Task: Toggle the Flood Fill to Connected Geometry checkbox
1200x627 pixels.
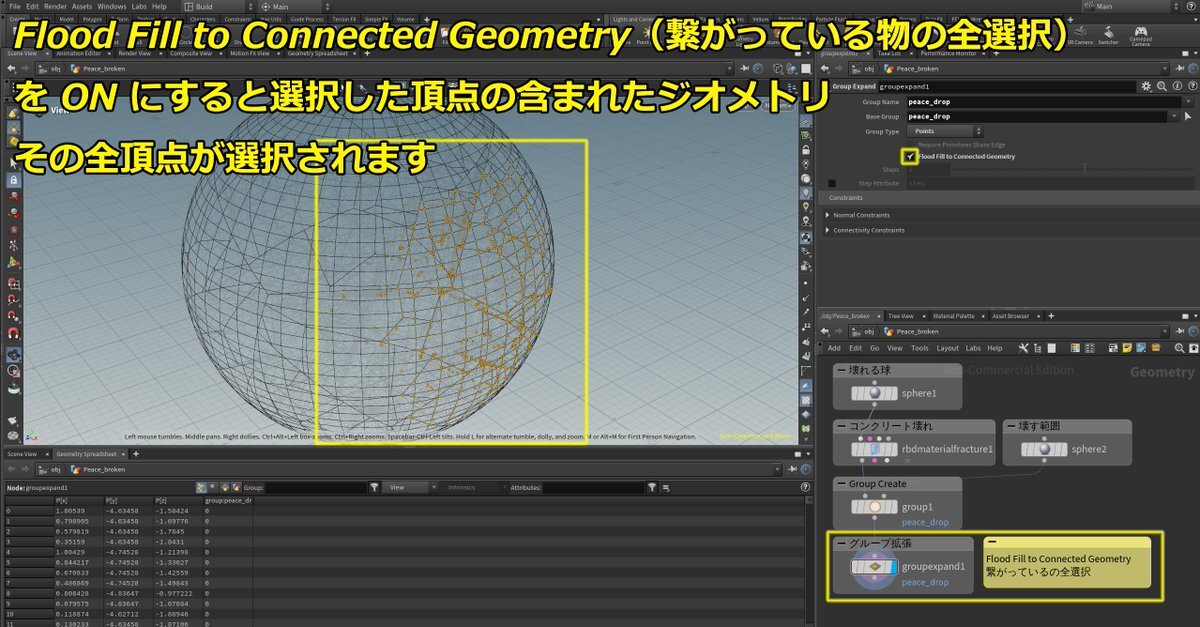Action: 909,157
